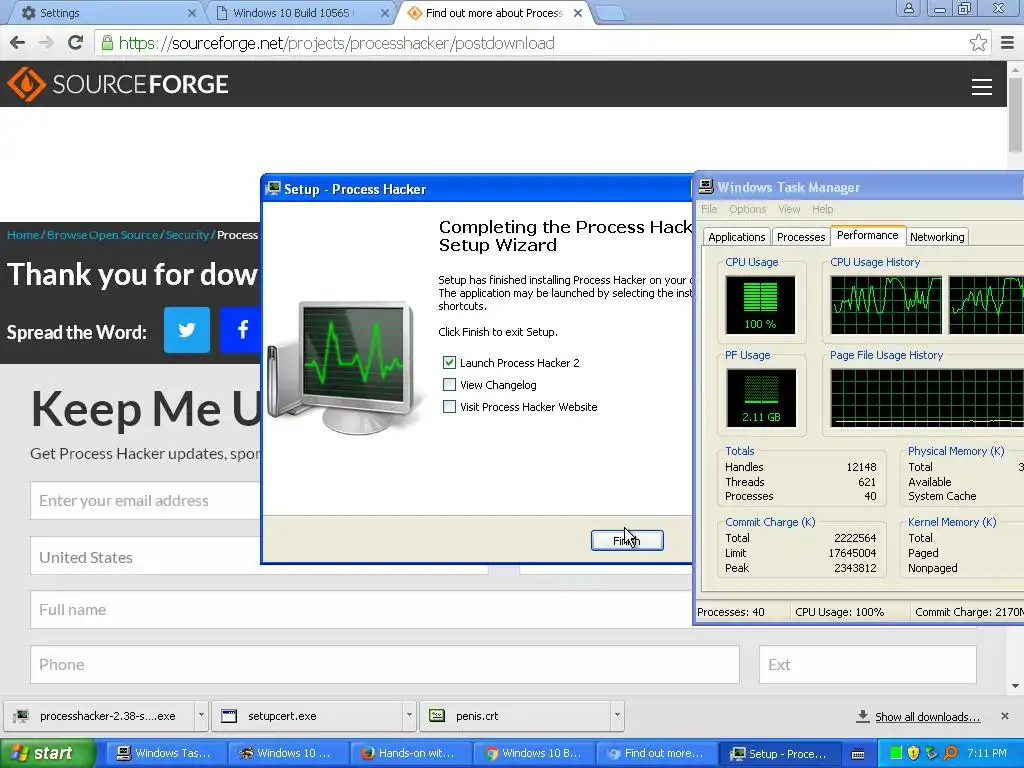Viewport: 1024px width, 768px height.
Task: Expand processhacker download options arrow
Action: (201, 716)
